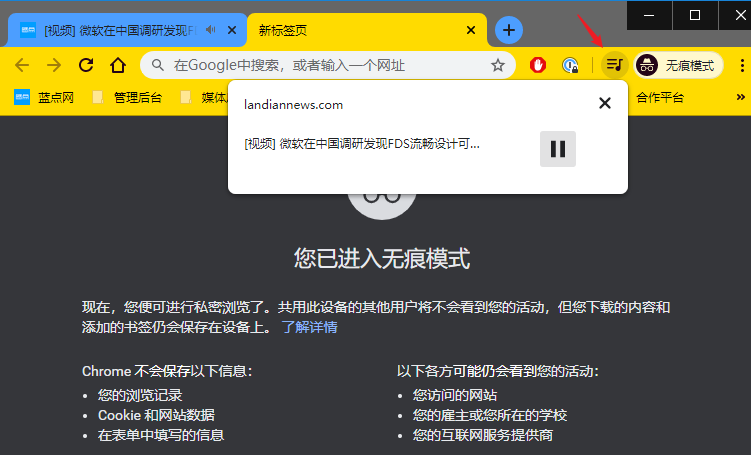Click the shield extension icon in toolbar
The image size is (751, 455).
pyautogui.click(x=570, y=65)
